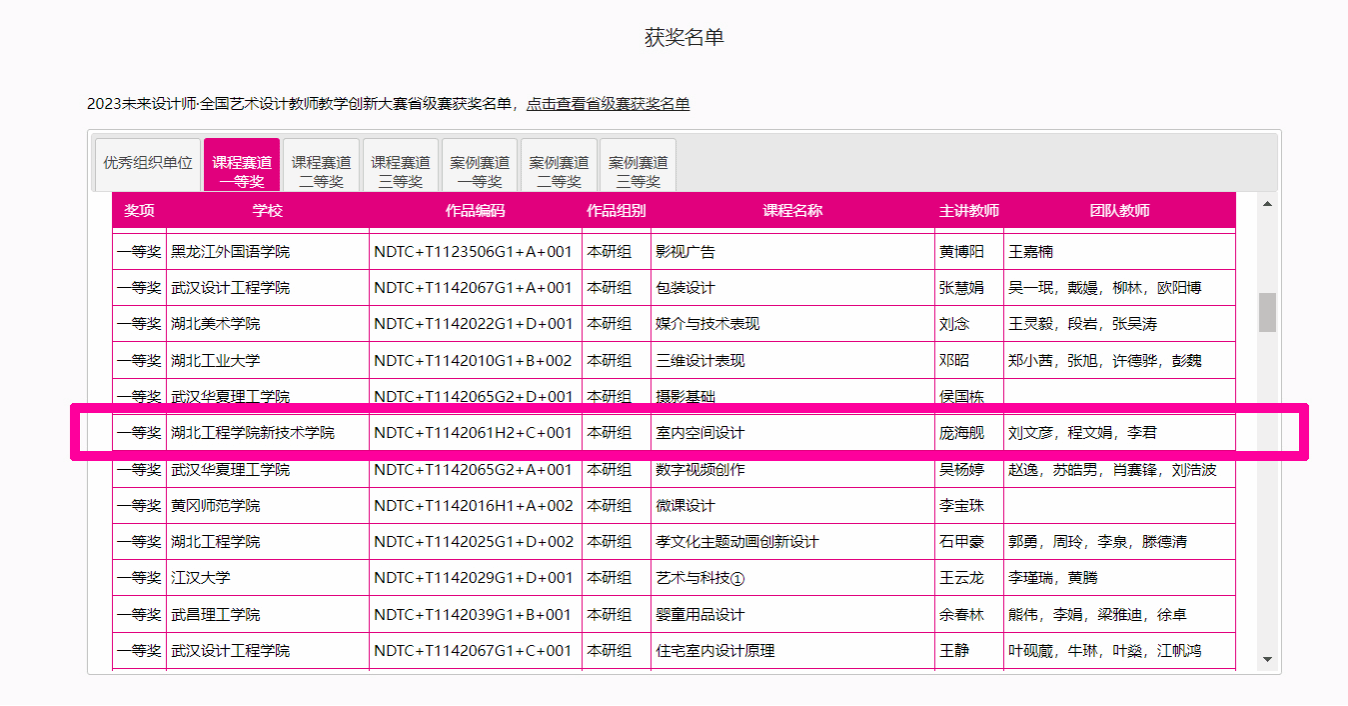1348x706 pixels.
Task: Click the table scrollbar down arrow
Action: click(x=1267, y=659)
